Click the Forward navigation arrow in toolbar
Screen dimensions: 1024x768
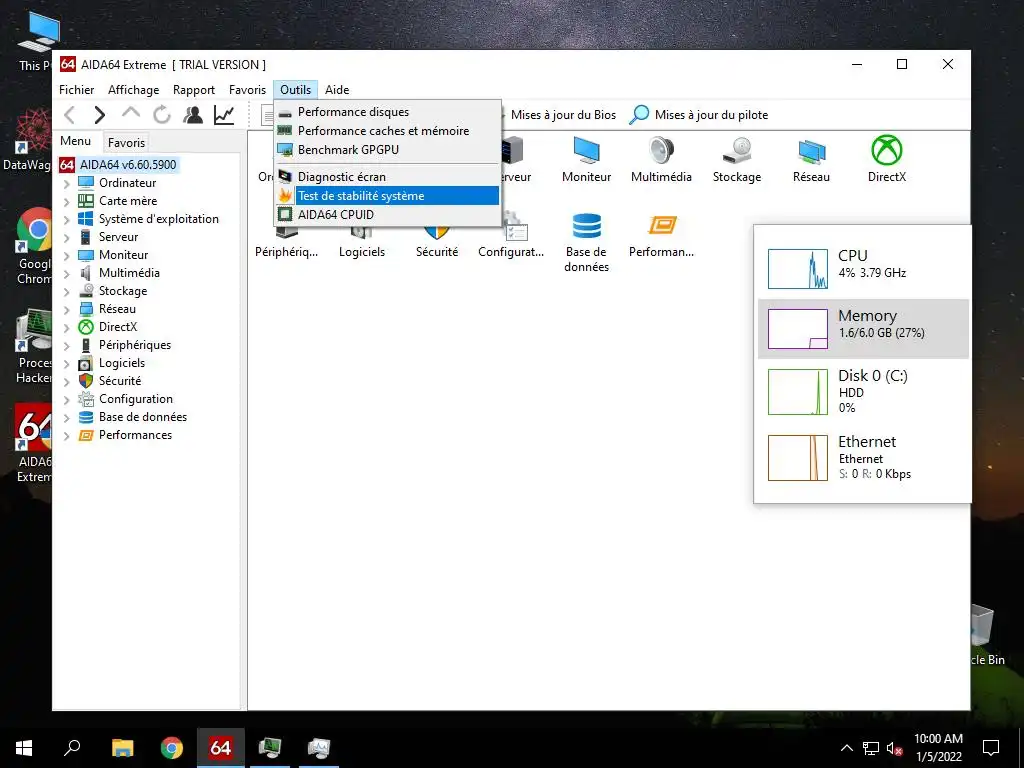tap(99, 115)
